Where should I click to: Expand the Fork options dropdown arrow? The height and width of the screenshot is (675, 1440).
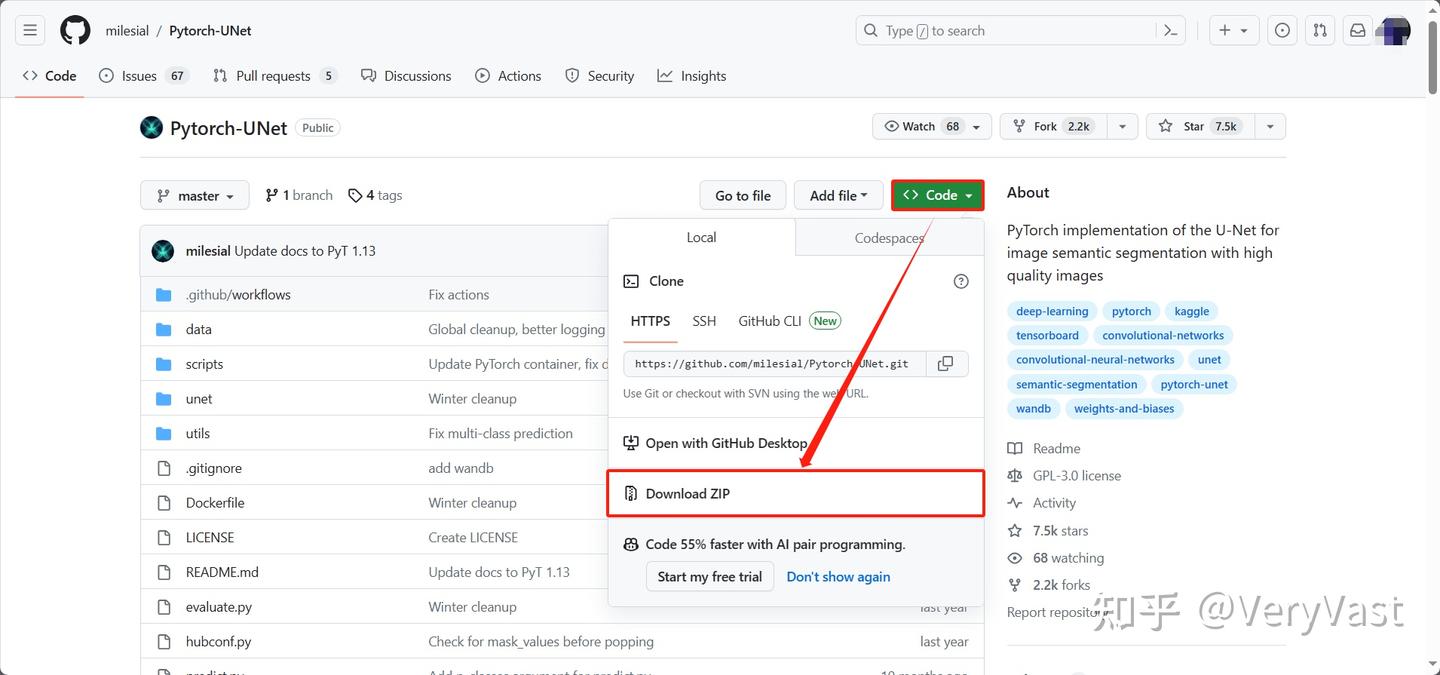point(1122,127)
